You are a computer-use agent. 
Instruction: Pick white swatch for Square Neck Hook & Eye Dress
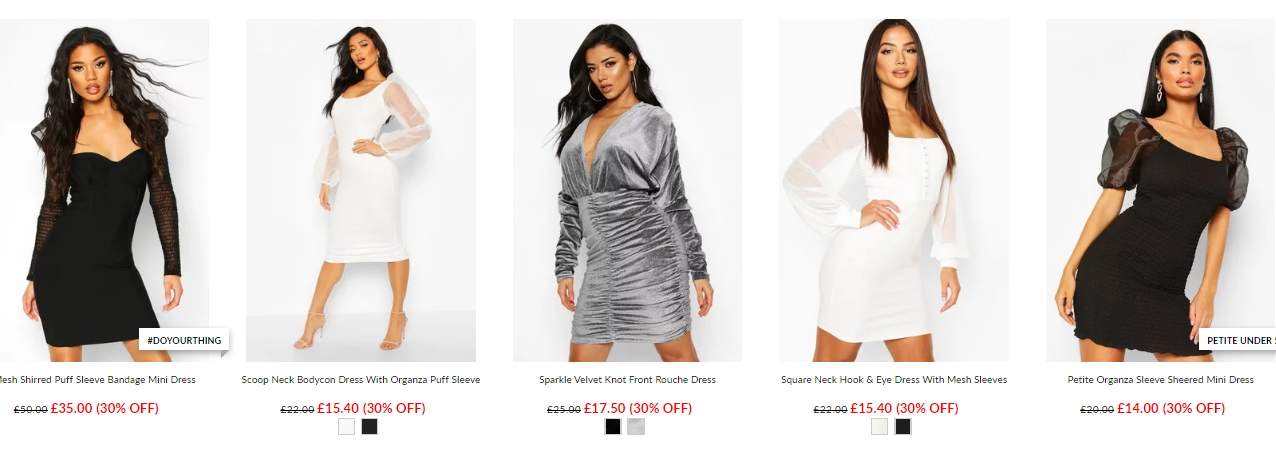pos(880,427)
